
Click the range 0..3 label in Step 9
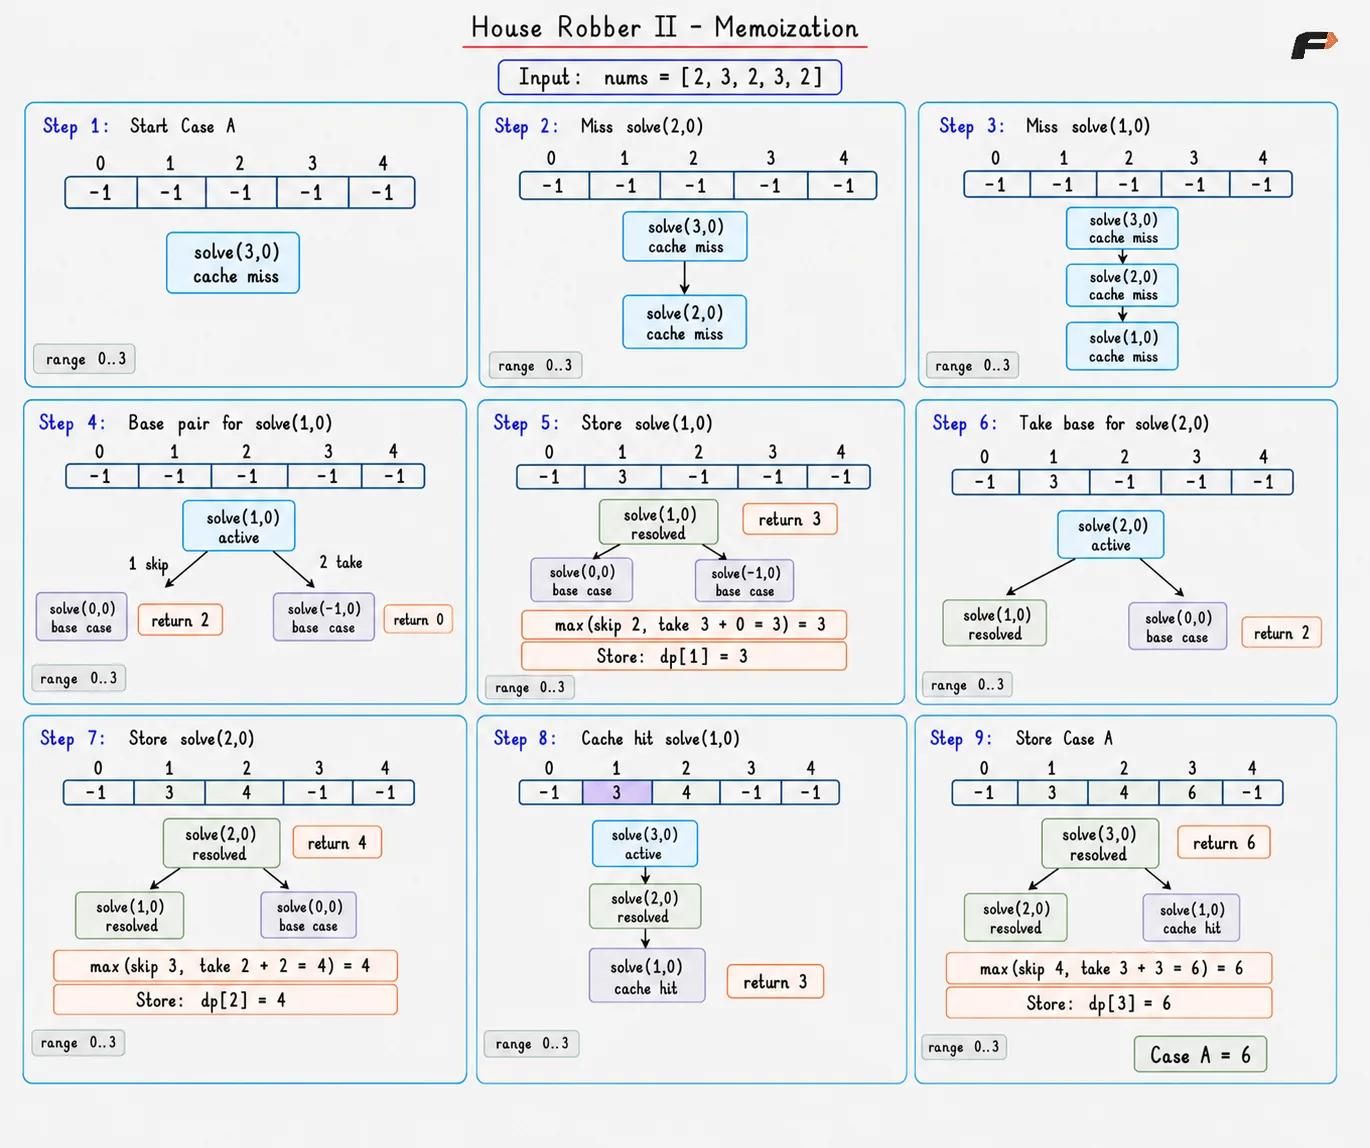point(964,1047)
